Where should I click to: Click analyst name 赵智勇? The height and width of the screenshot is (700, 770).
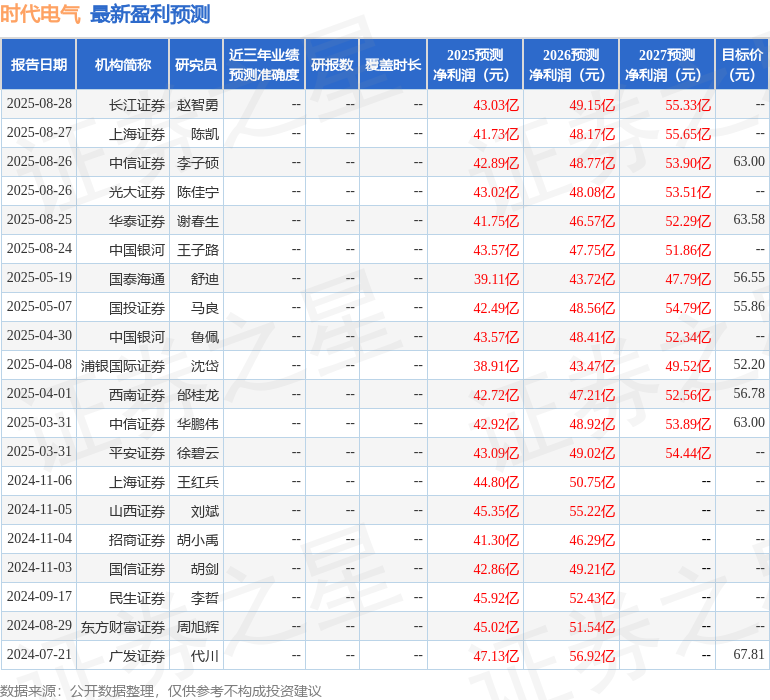[197, 105]
